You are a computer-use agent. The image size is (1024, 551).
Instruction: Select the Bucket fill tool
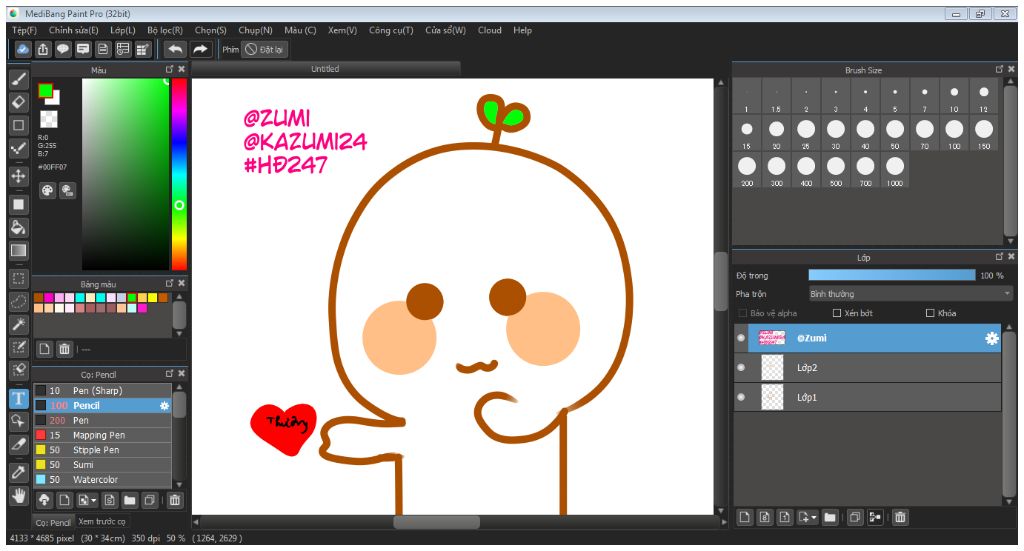point(19,227)
